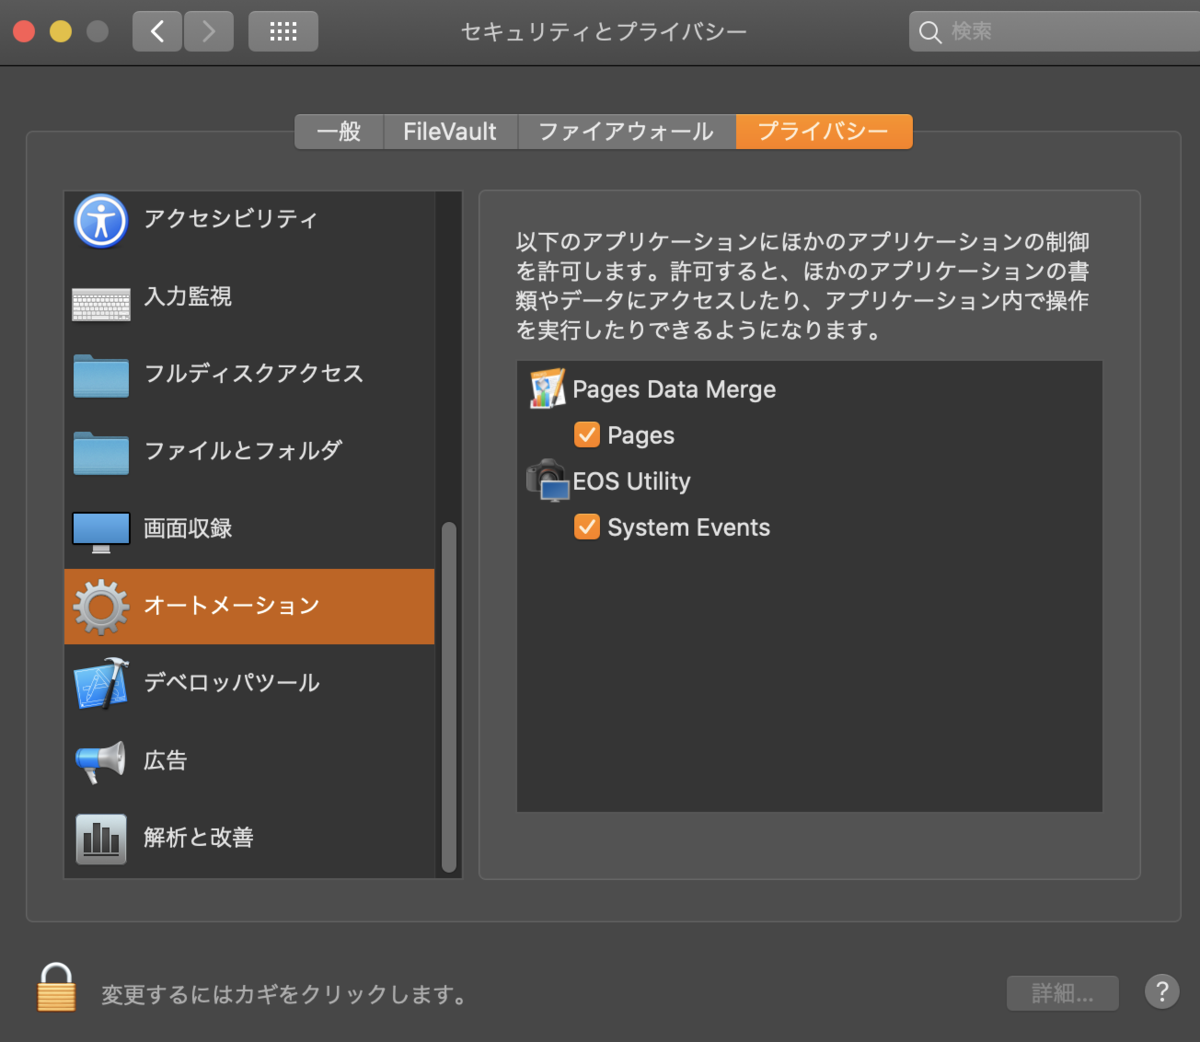The image size is (1200, 1042).
Task: Switch to the FileVault tab
Action: coord(448,131)
